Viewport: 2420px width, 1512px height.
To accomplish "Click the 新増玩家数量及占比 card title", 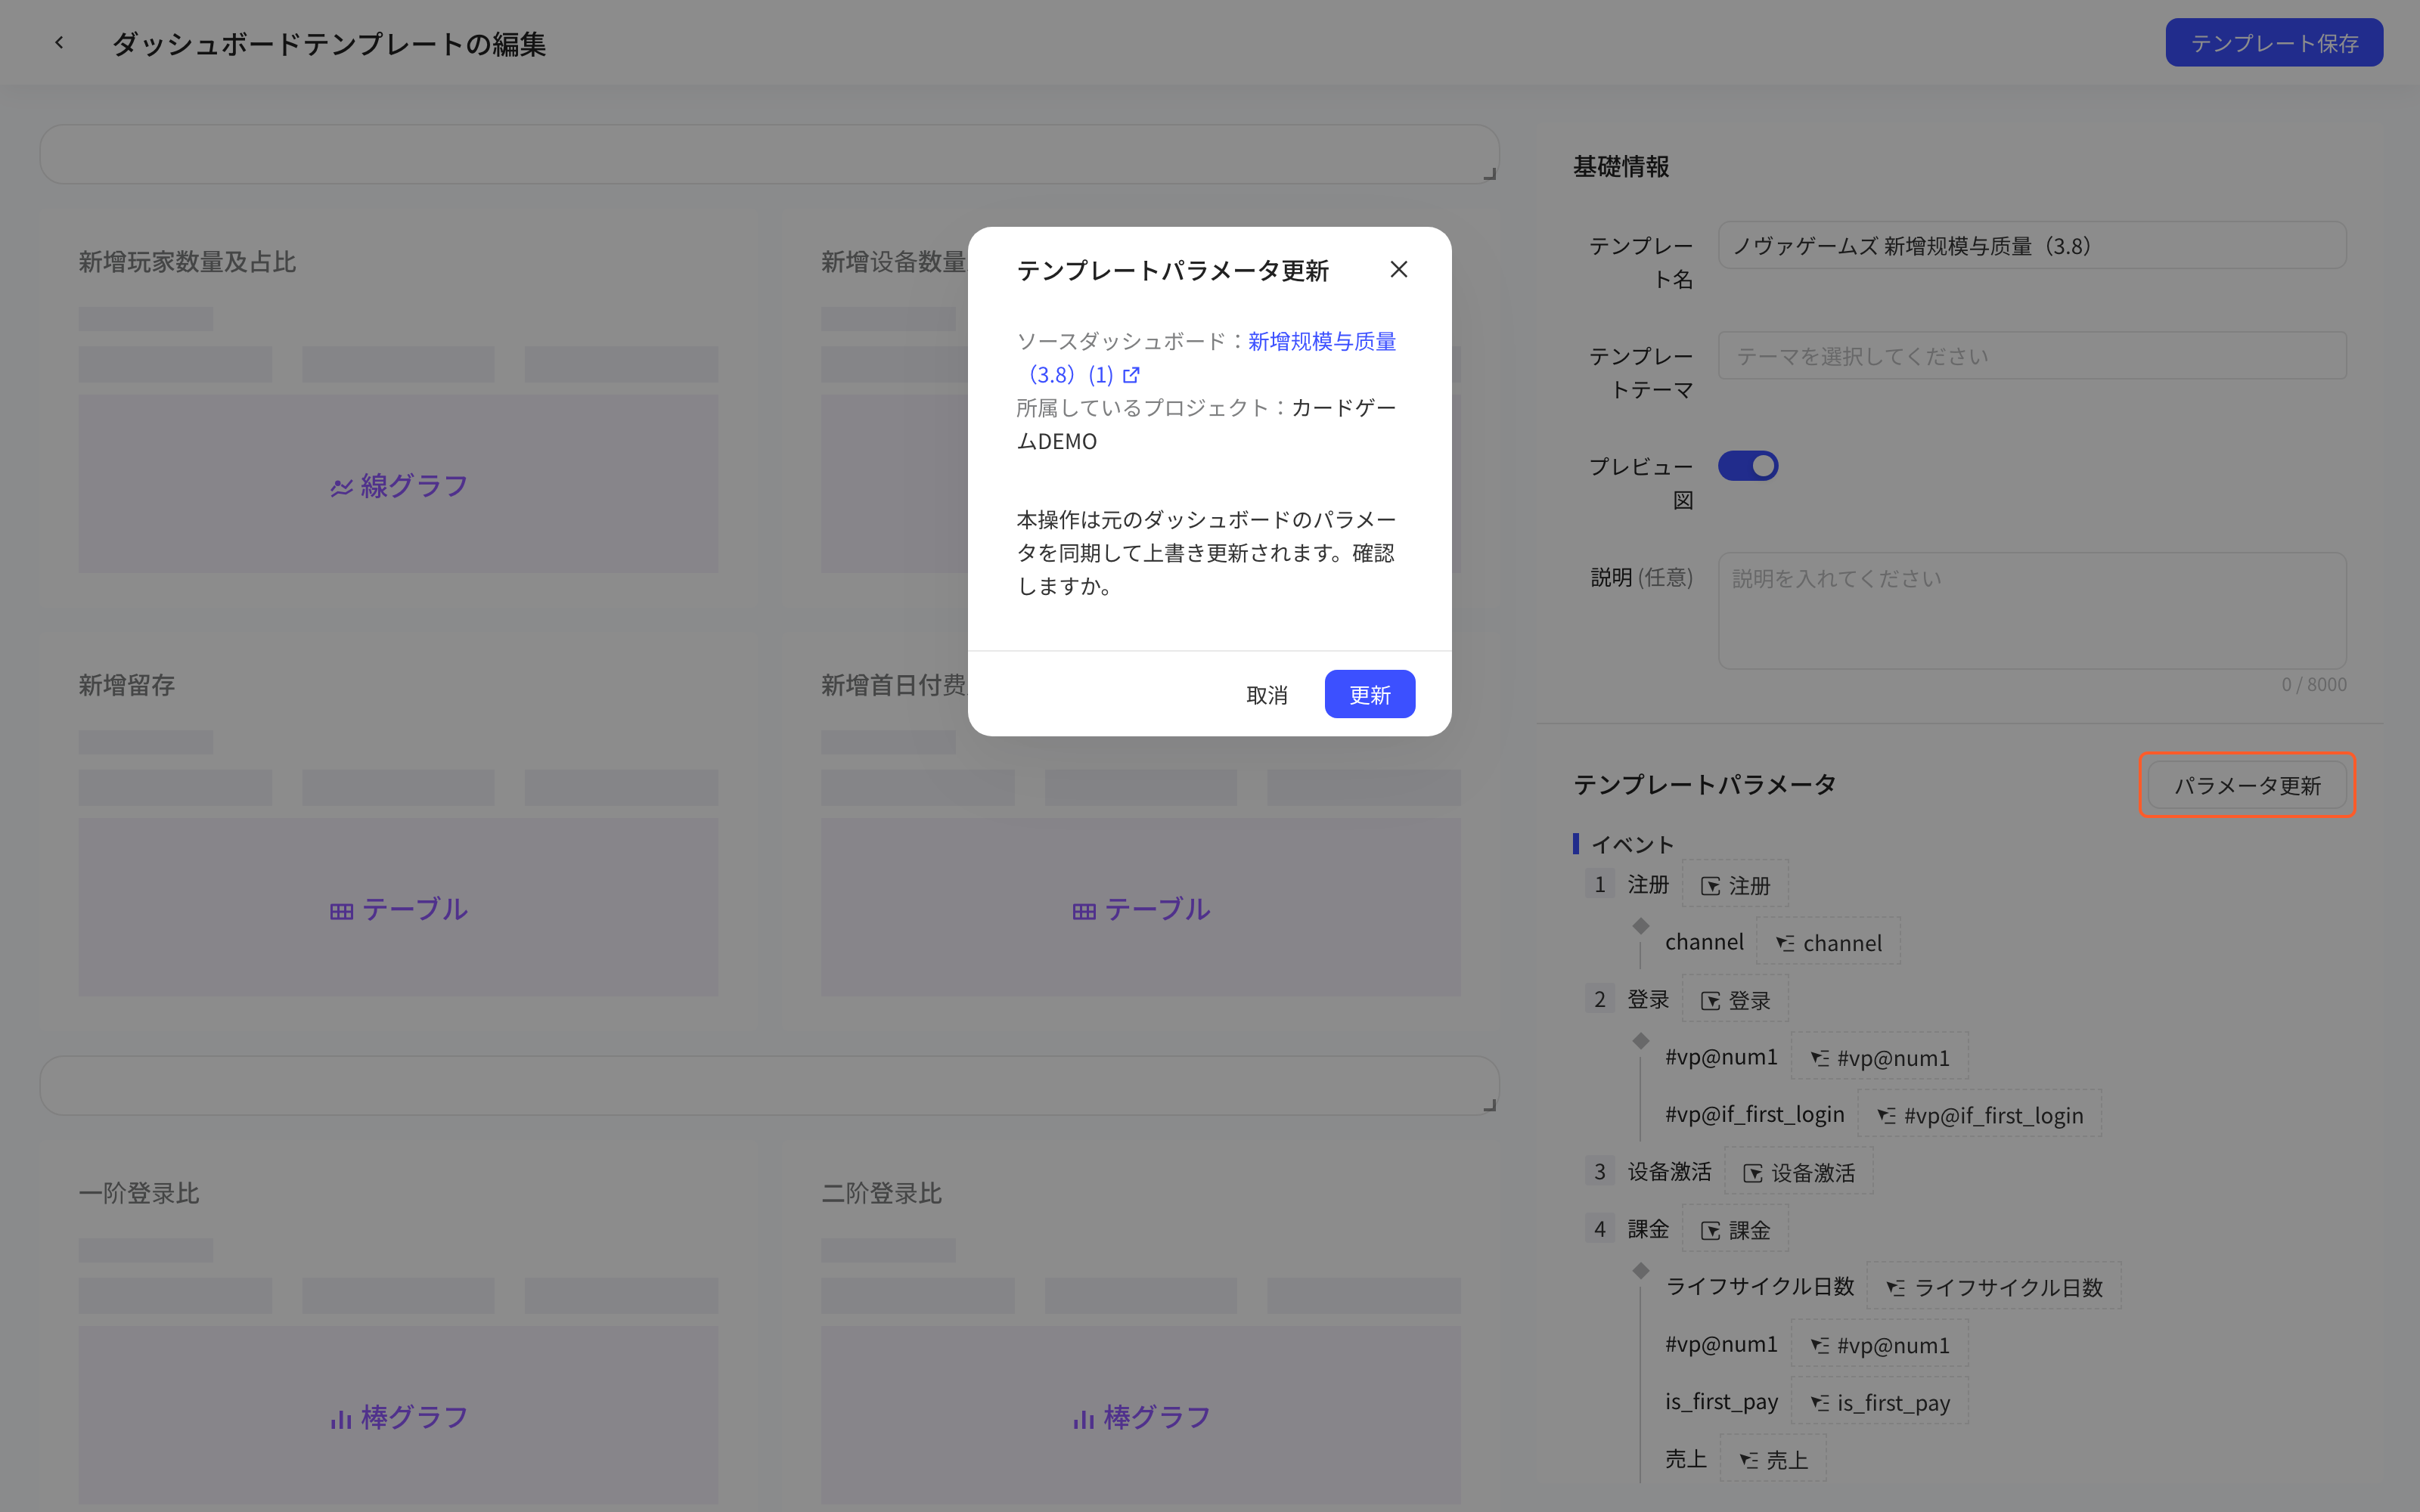I will [187, 262].
